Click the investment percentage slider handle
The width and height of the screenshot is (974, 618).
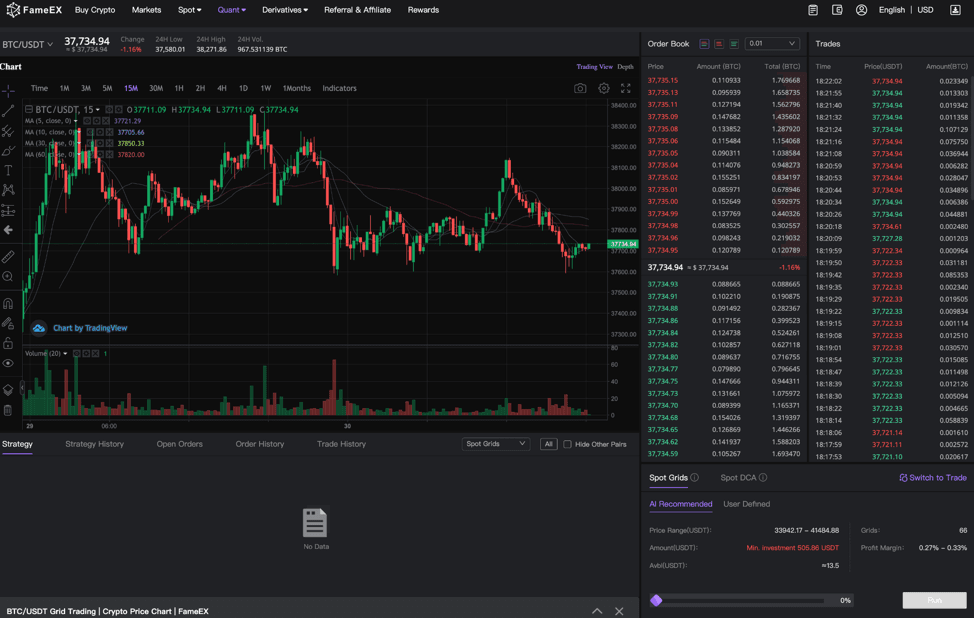[x=656, y=600]
